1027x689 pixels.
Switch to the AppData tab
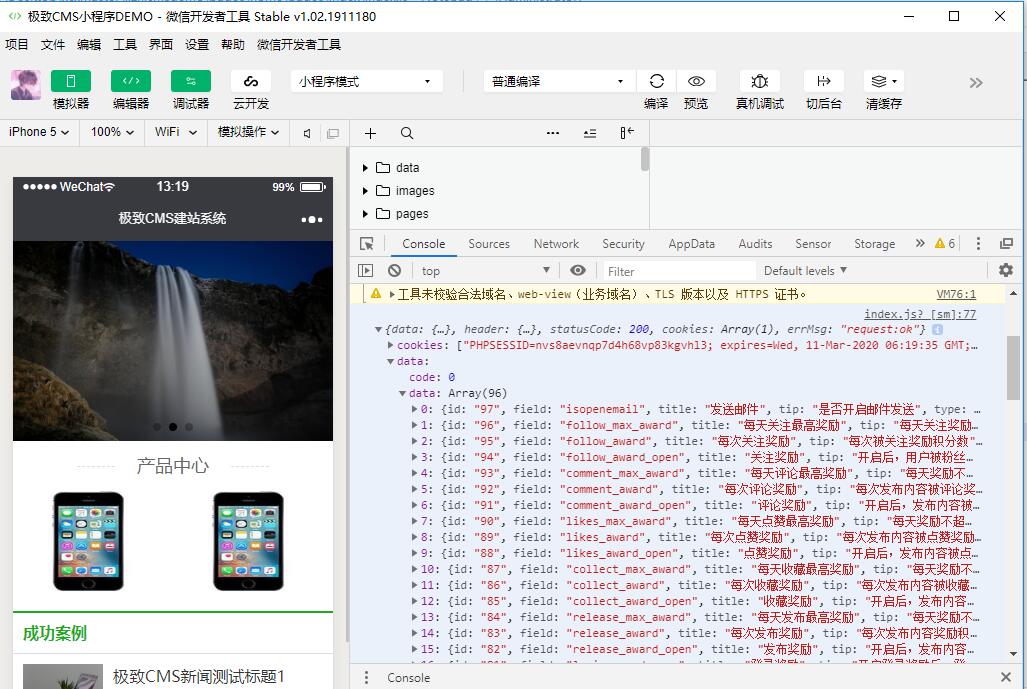point(692,244)
